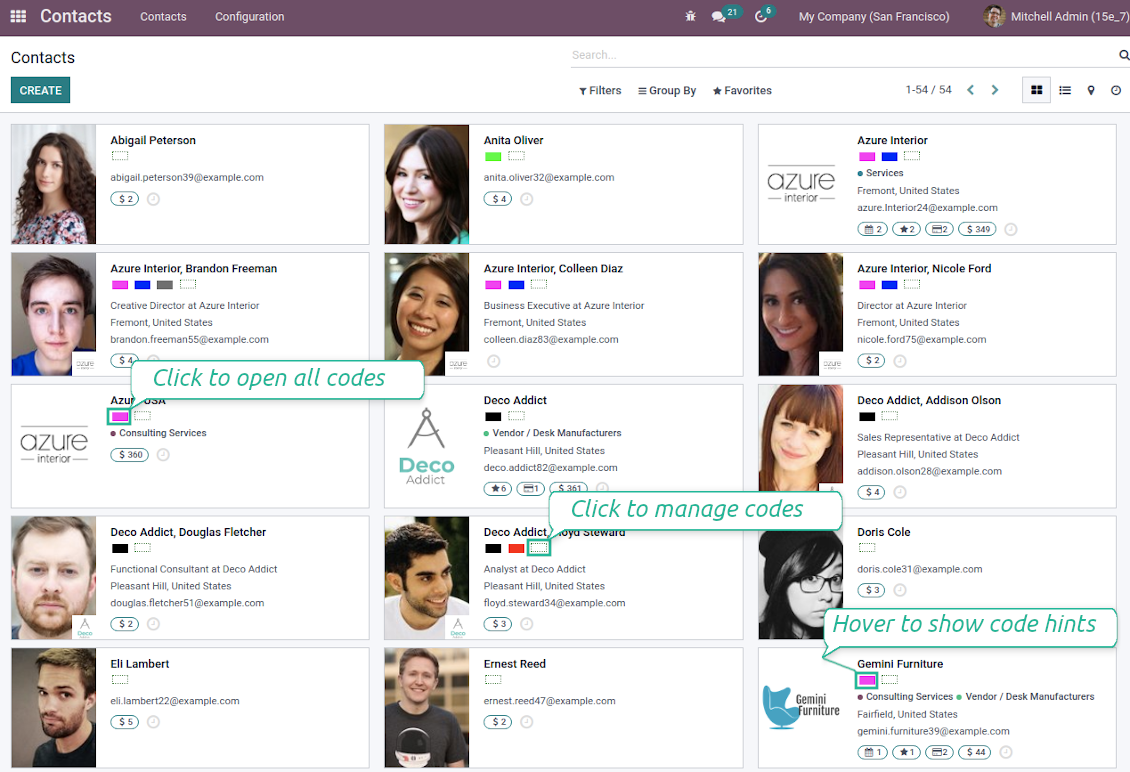Screen dimensions: 1130x772
Task: Open My Company (San Francisco) switcher
Action: [x=873, y=16]
